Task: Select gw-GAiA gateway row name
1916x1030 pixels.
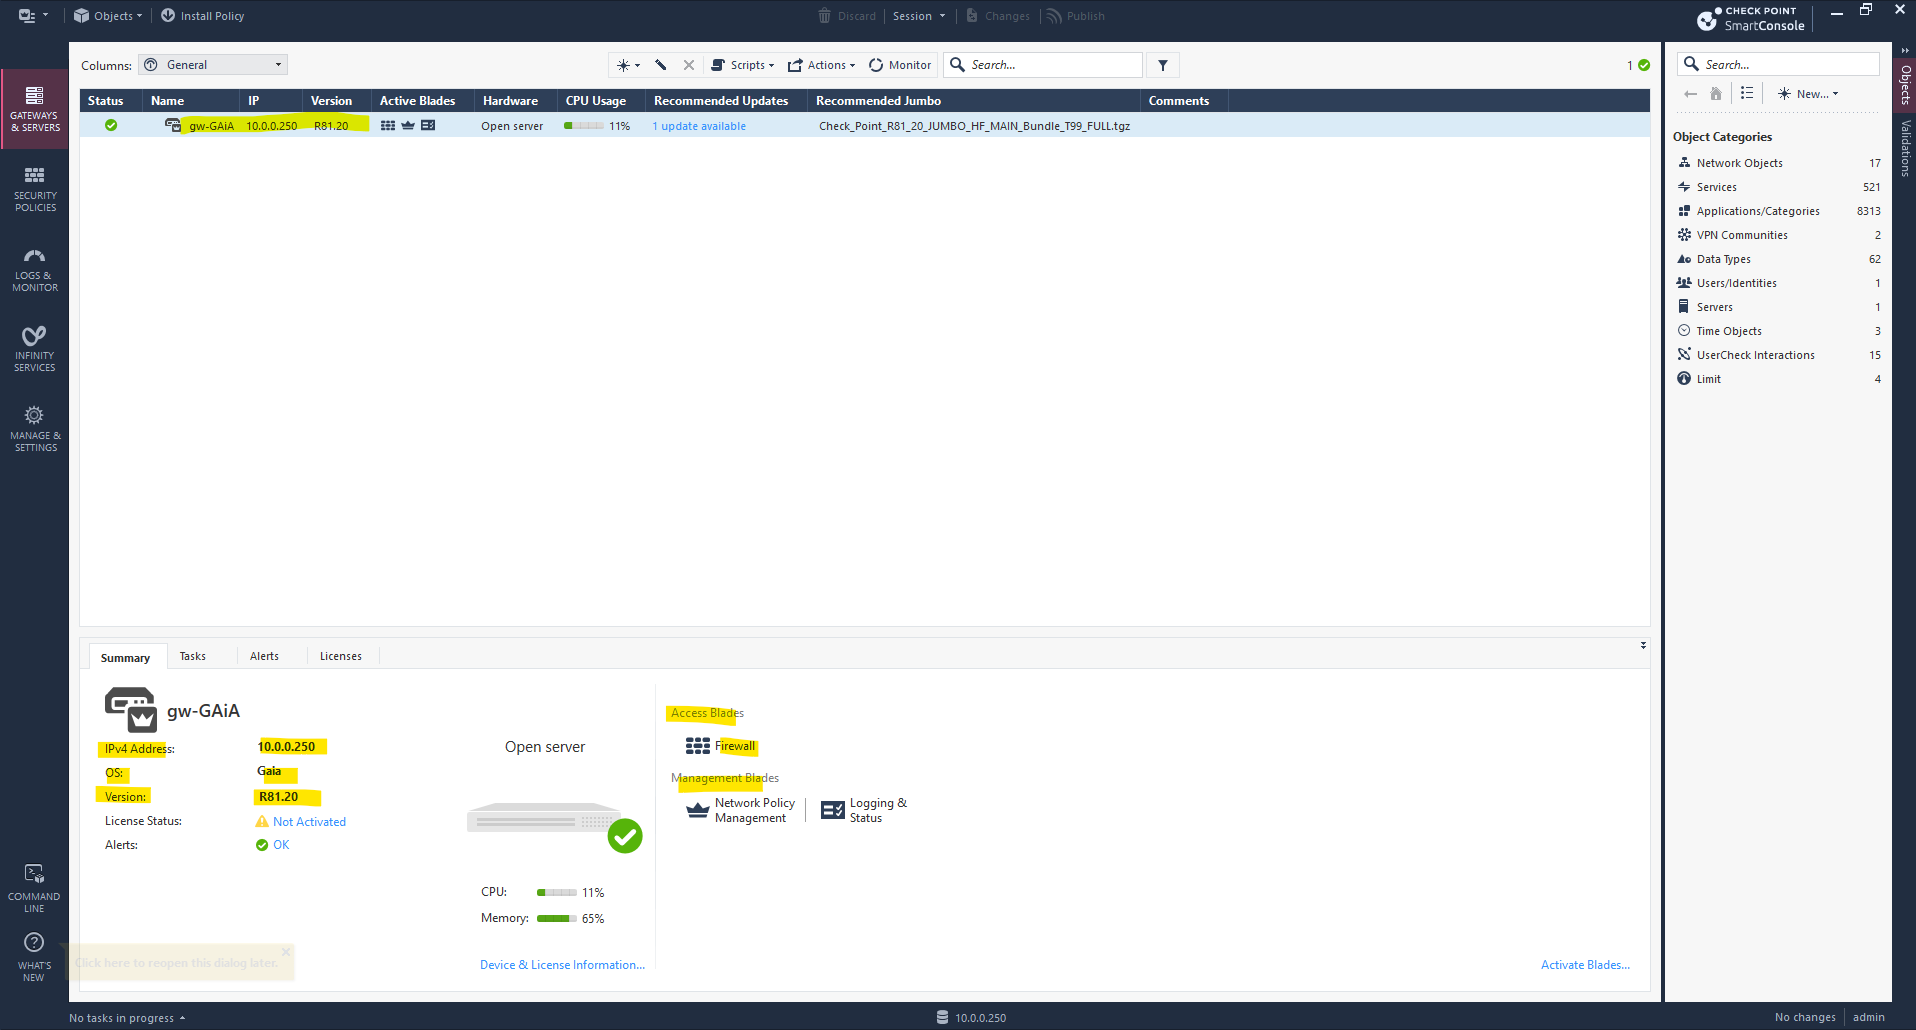Action: tap(211, 126)
